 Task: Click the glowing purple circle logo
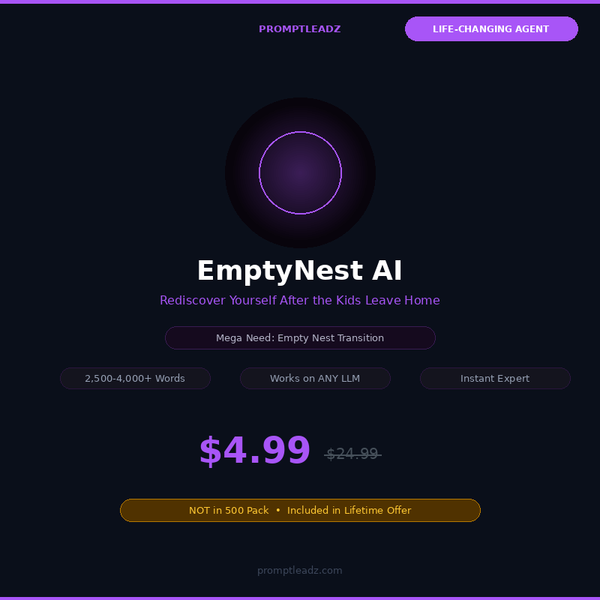point(300,173)
